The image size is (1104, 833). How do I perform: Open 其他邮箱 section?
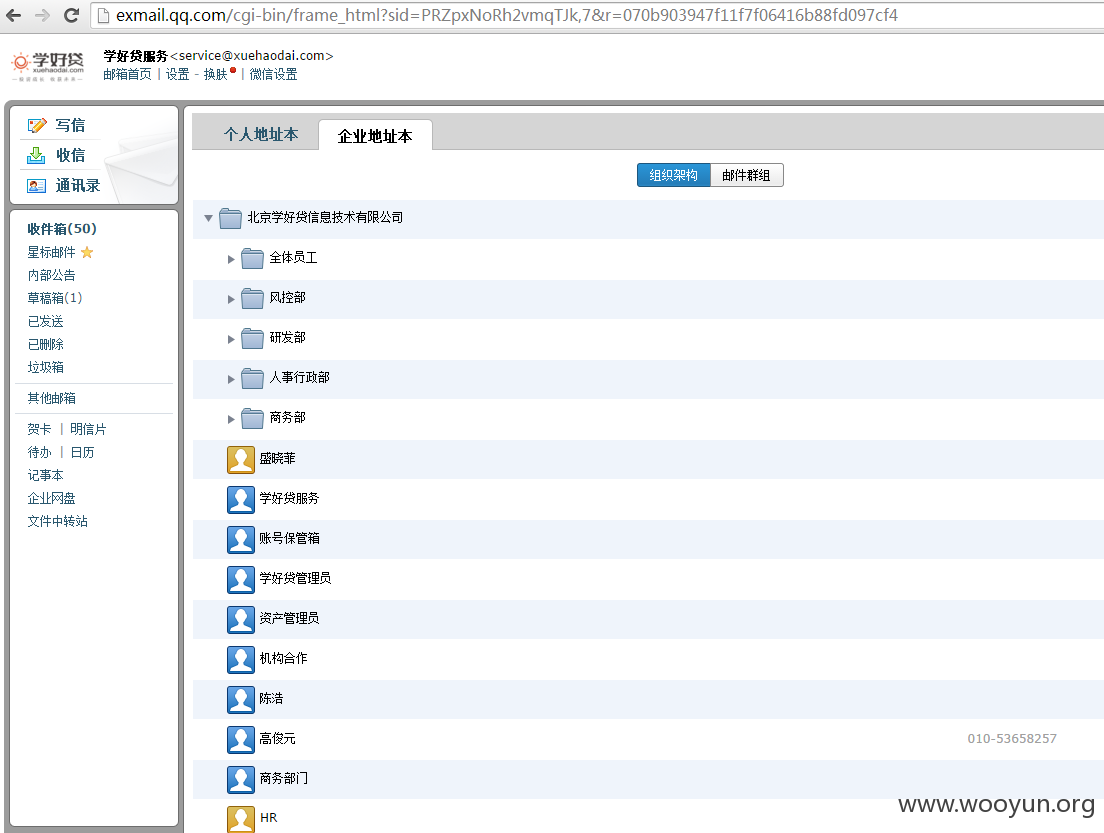51,398
